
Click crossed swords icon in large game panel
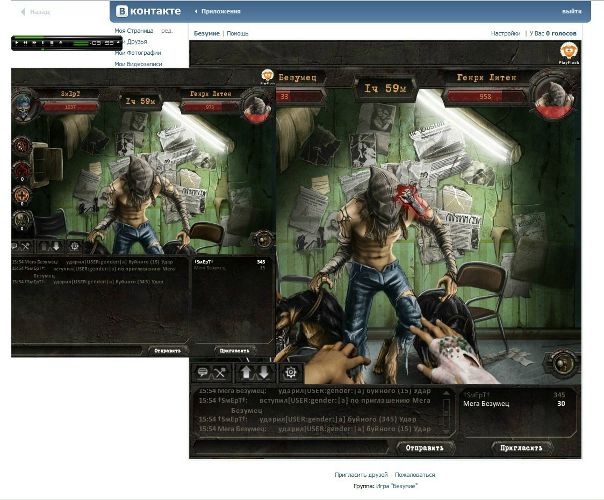(x=218, y=371)
